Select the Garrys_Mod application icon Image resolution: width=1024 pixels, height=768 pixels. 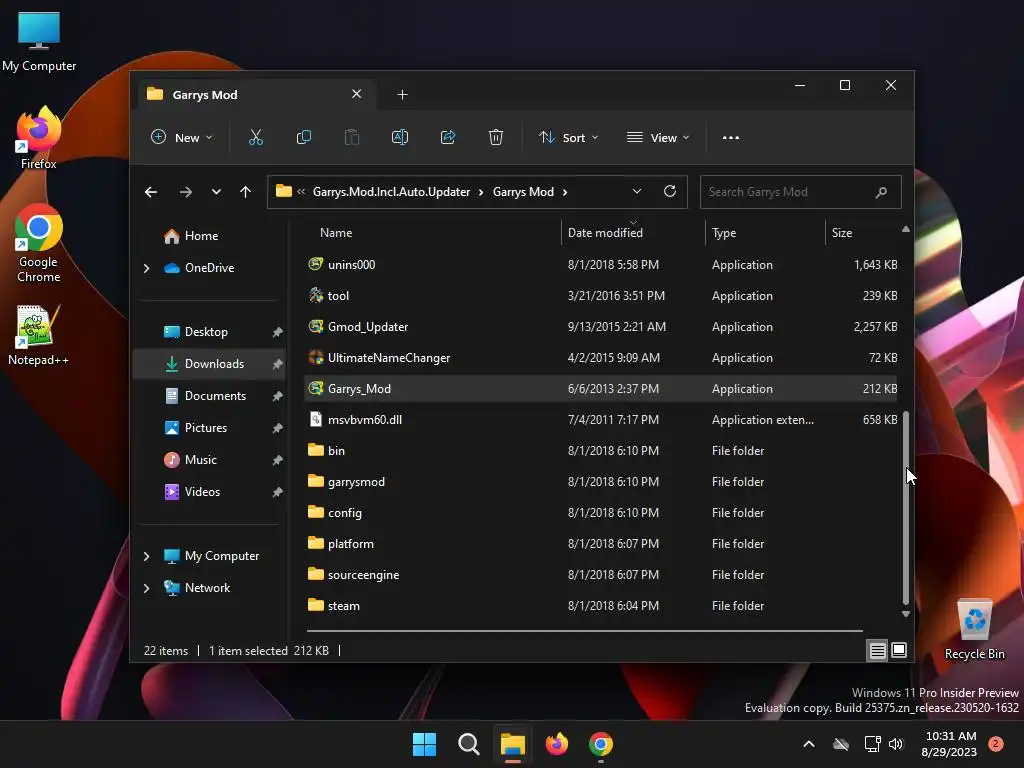[315, 388]
